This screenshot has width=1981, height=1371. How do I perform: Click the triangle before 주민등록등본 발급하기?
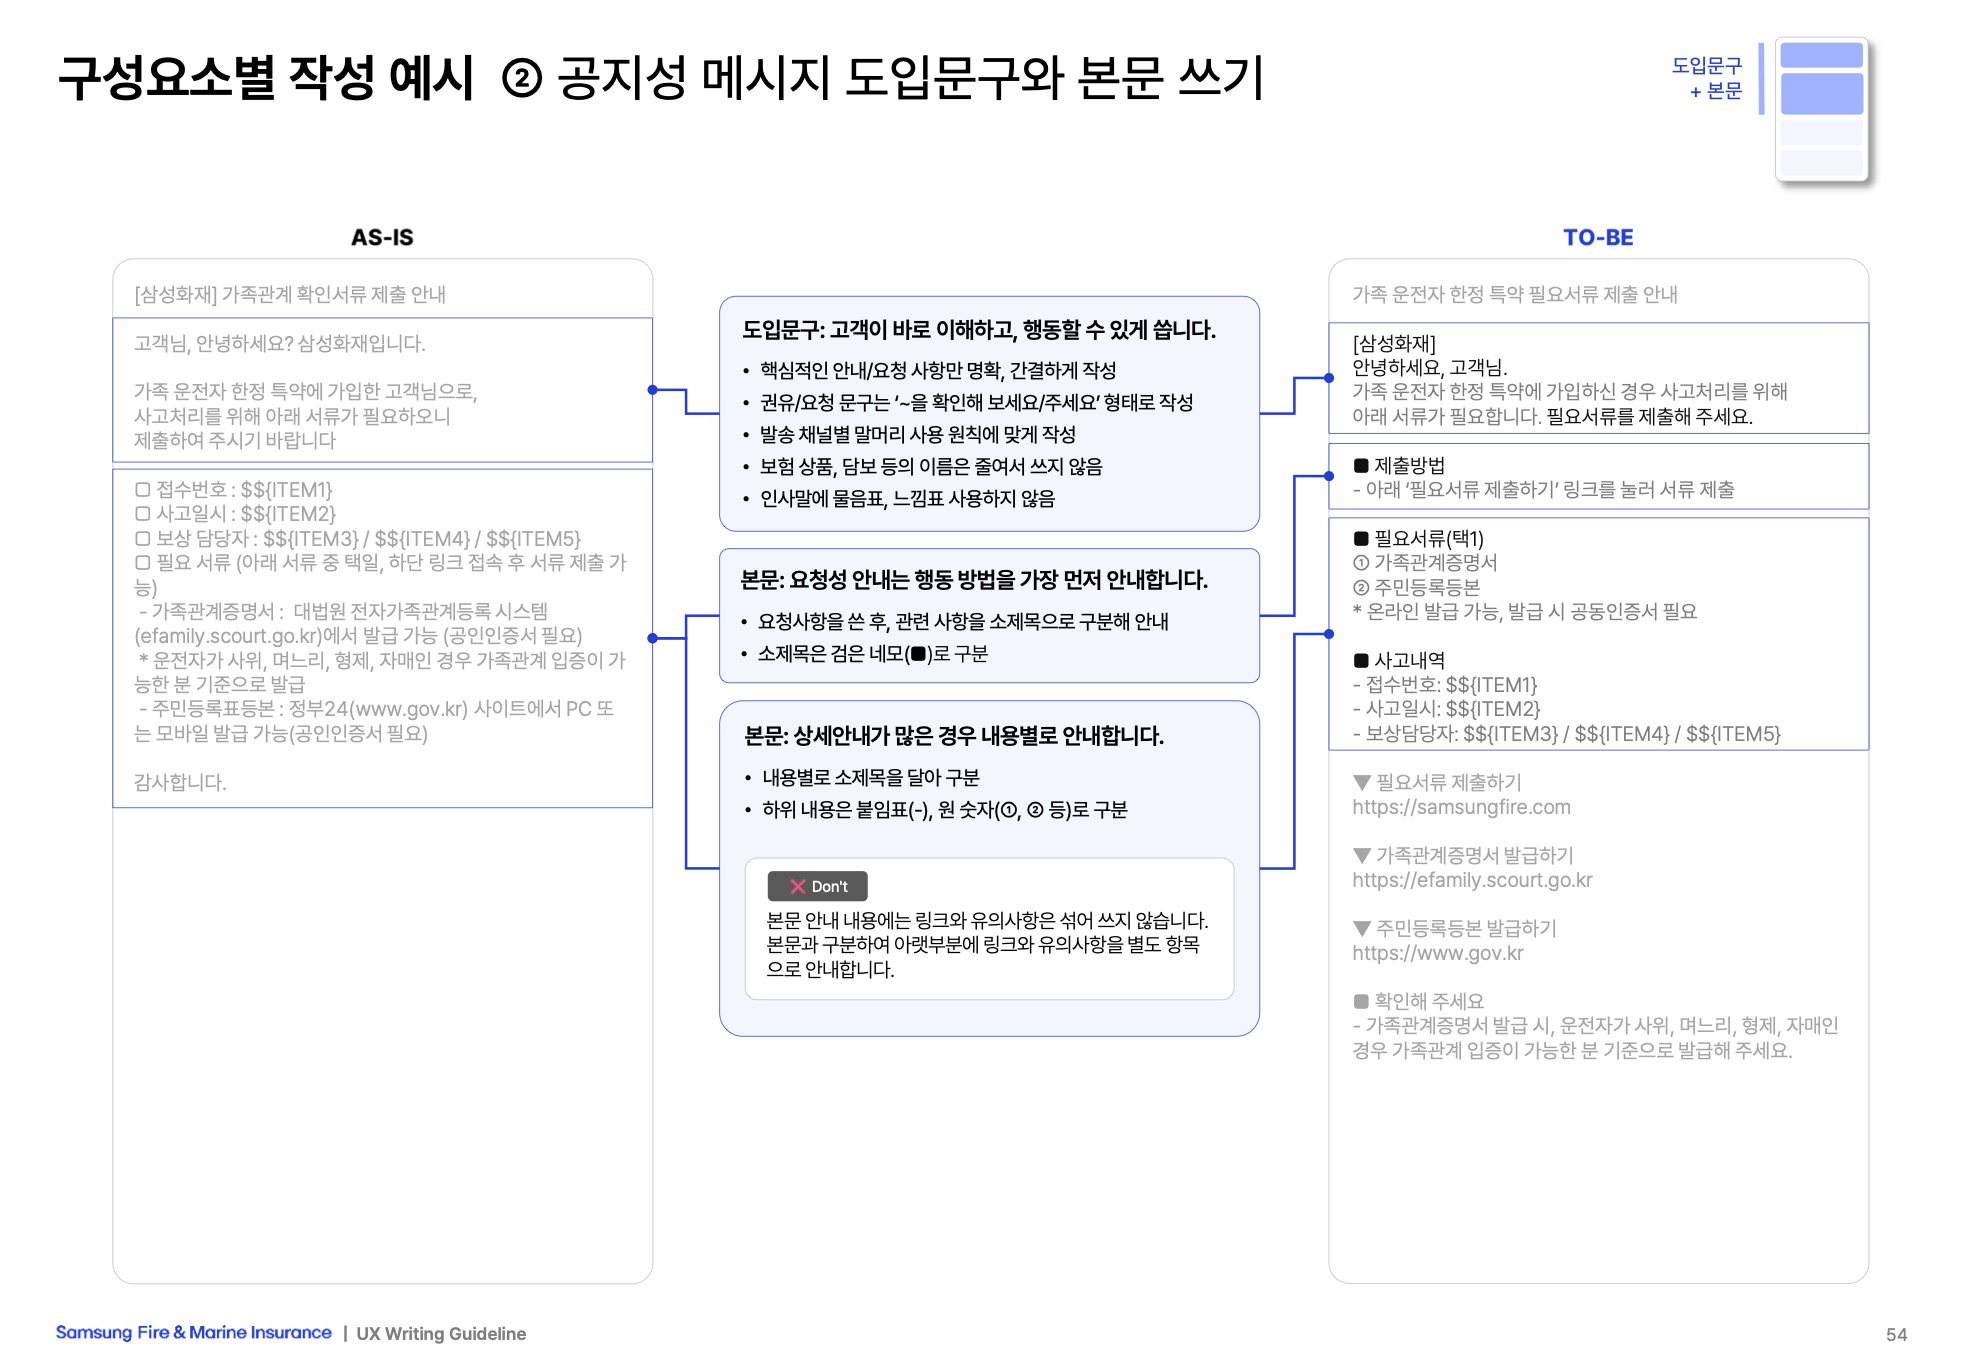click(1361, 928)
